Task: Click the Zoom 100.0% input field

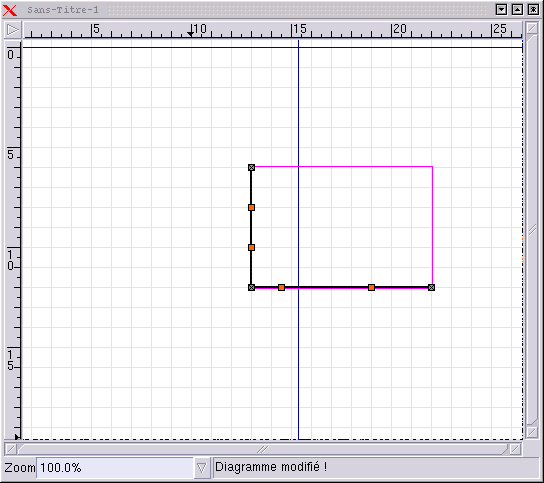Action: coord(115,468)
